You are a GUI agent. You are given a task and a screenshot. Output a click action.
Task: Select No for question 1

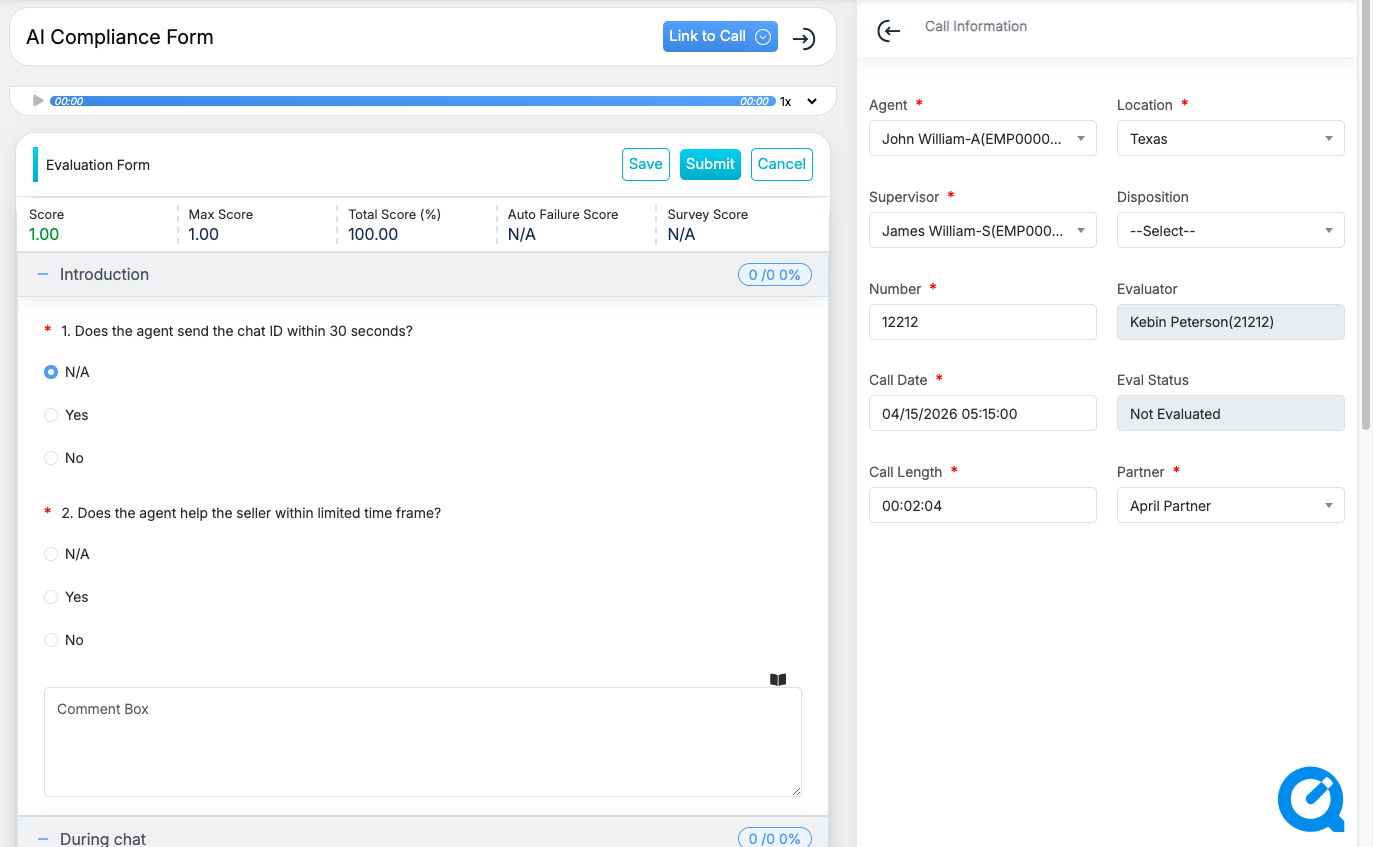[51, 458]
